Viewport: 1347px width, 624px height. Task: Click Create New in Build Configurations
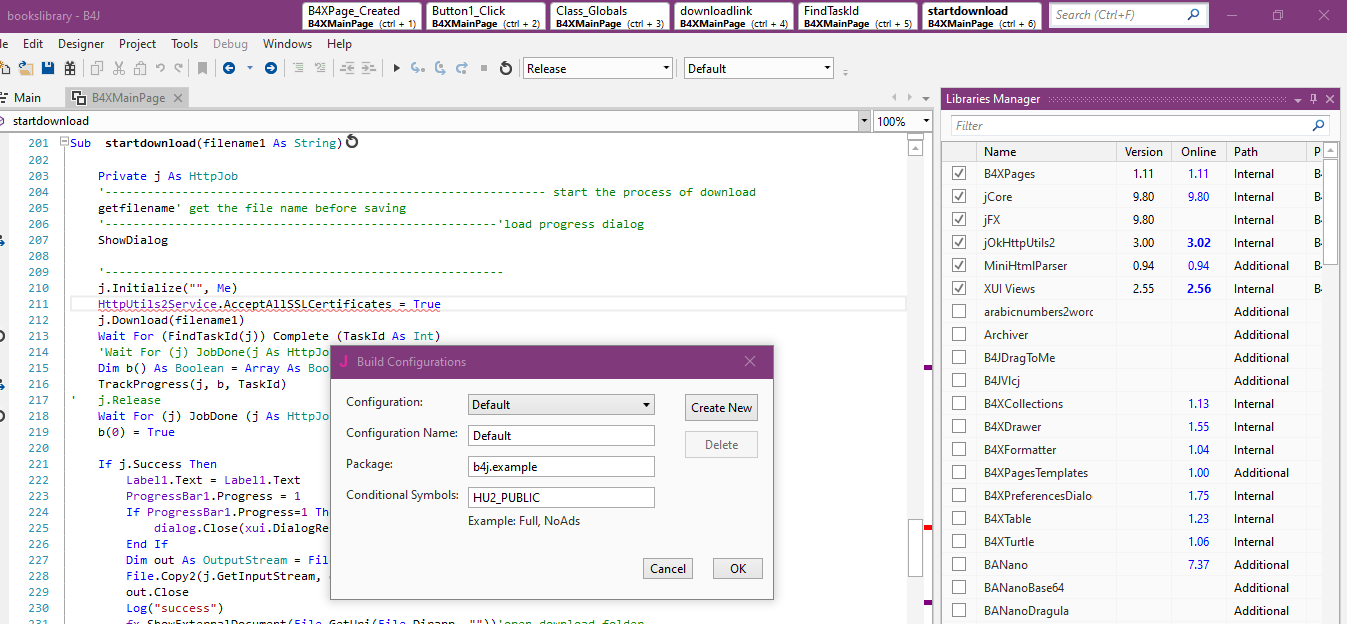coord(721,407)
